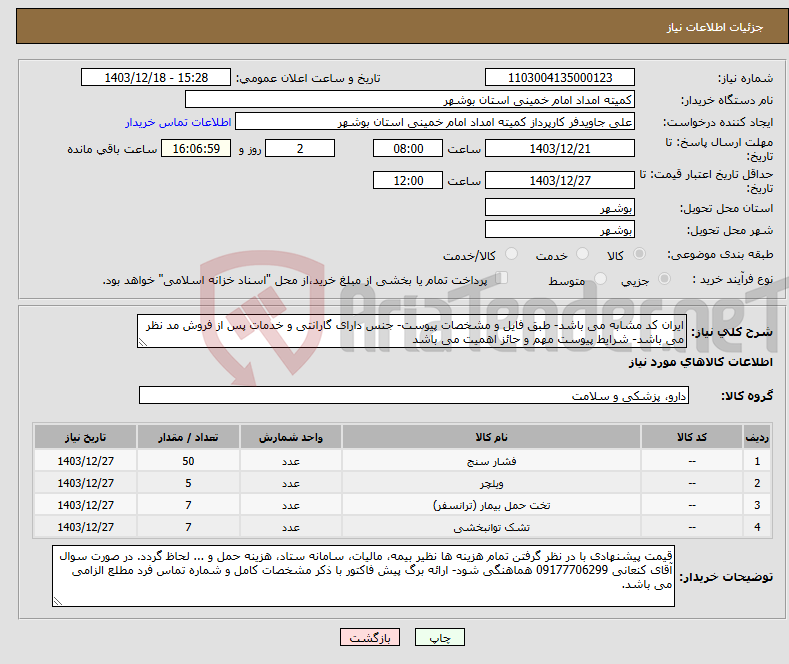789x664 pixels.
Task: Click the گروه کالا field دارو، پزشکی و سلامت
Action: (414, 395)
